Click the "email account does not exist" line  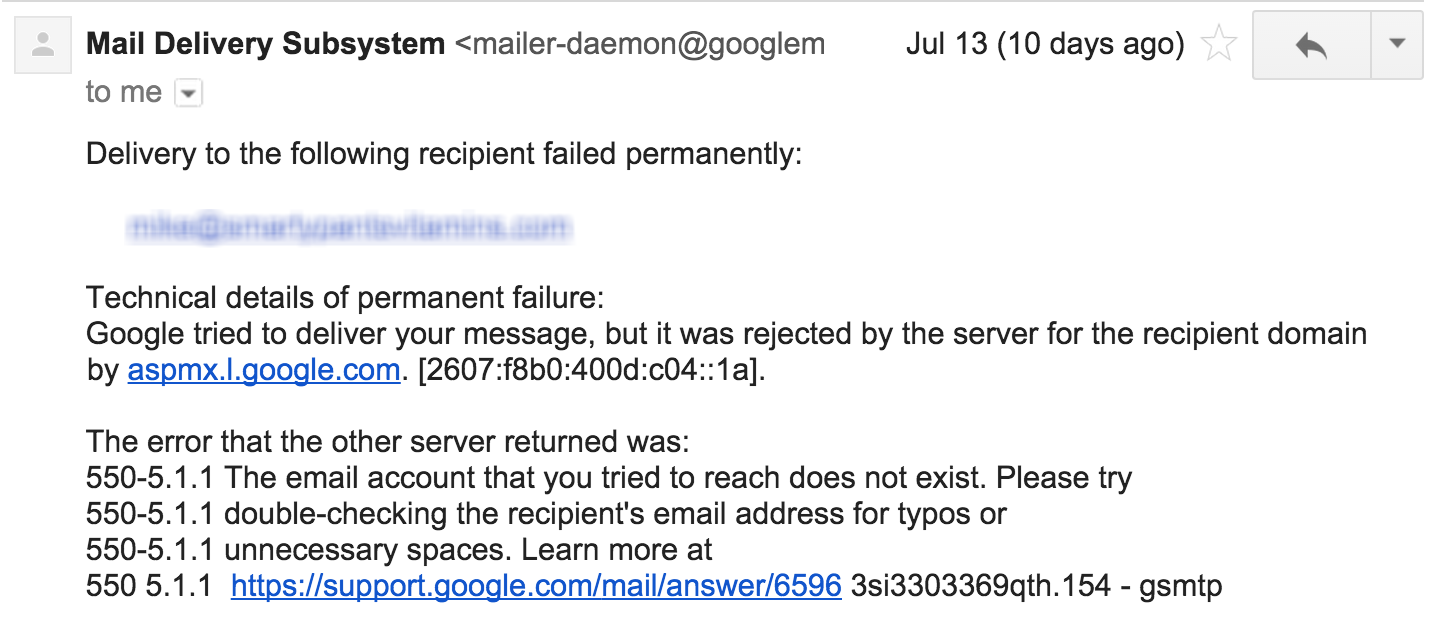pyautogui.click(x=608, y=478)
